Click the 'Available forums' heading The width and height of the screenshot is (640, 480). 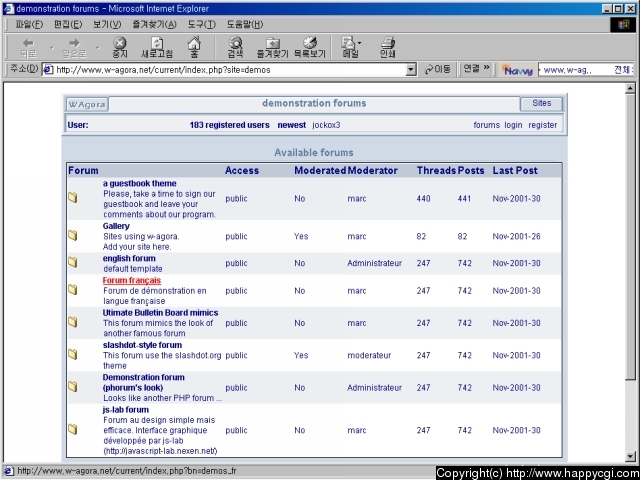[313, 153]
